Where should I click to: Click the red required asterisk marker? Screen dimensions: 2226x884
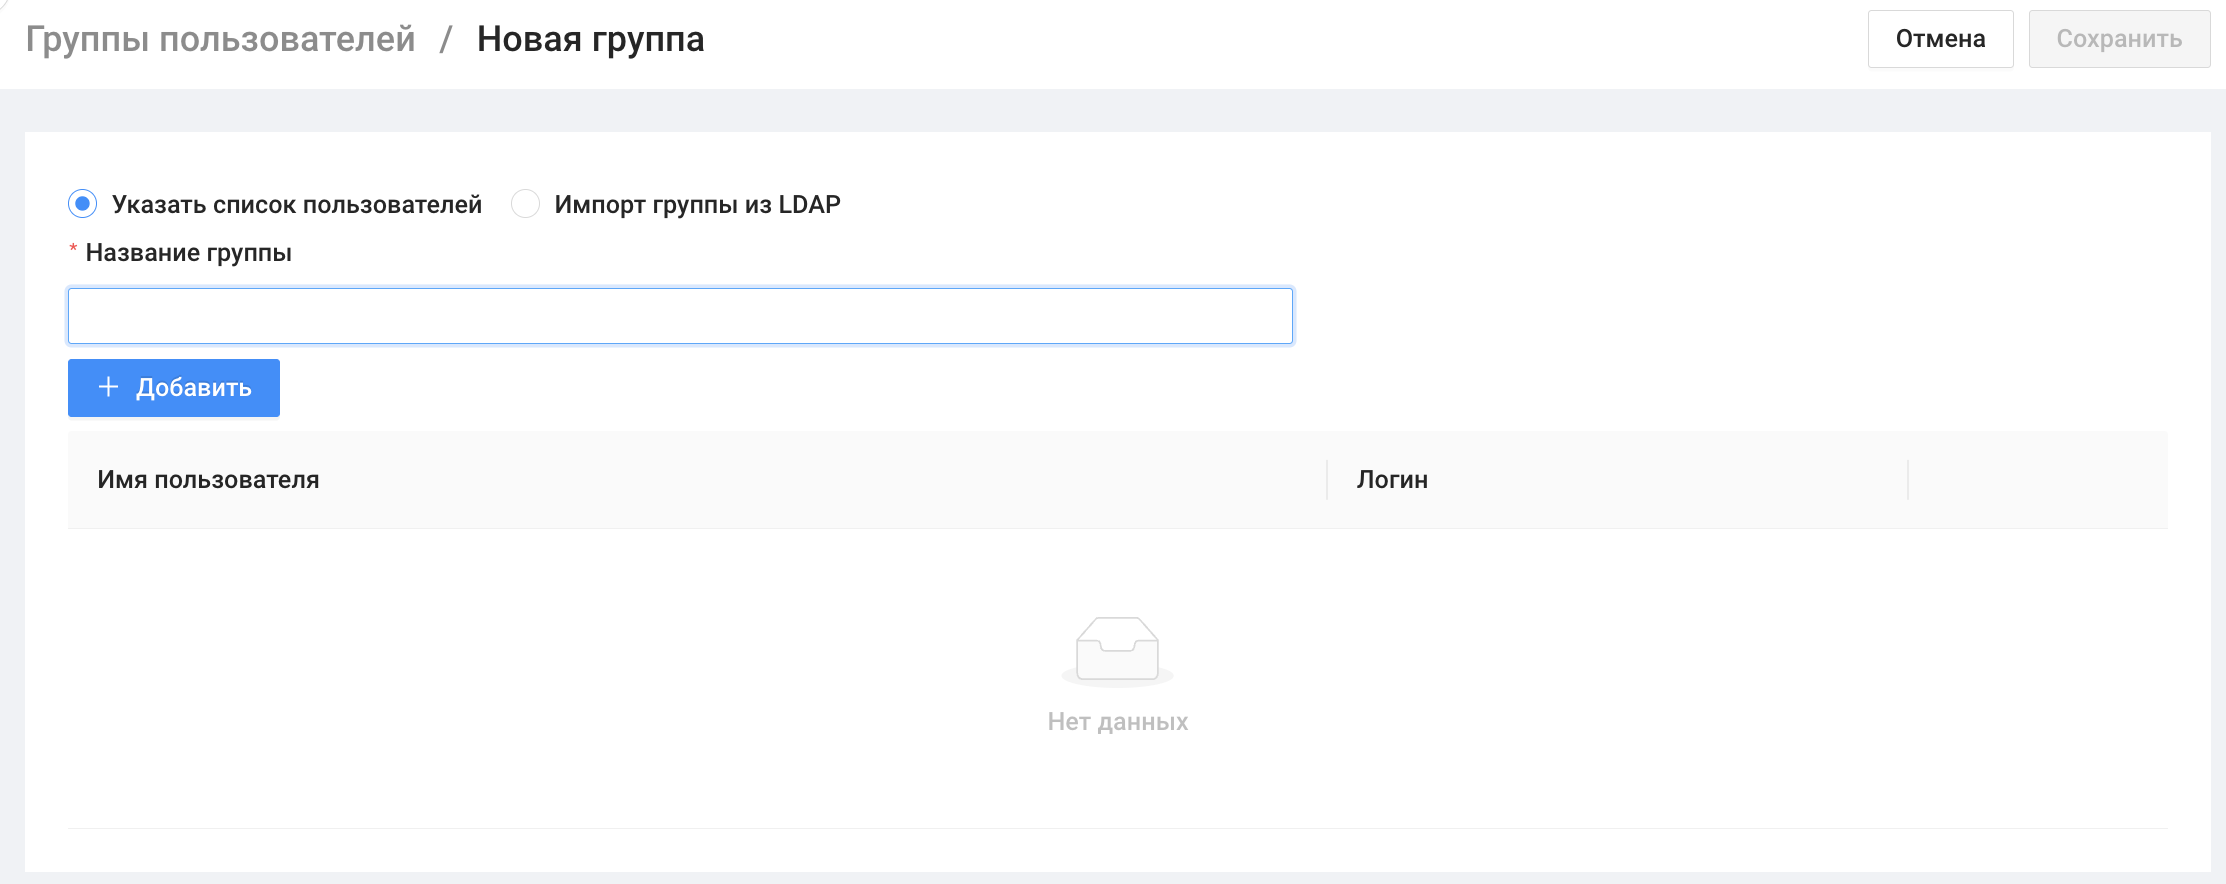coord(73,249)
